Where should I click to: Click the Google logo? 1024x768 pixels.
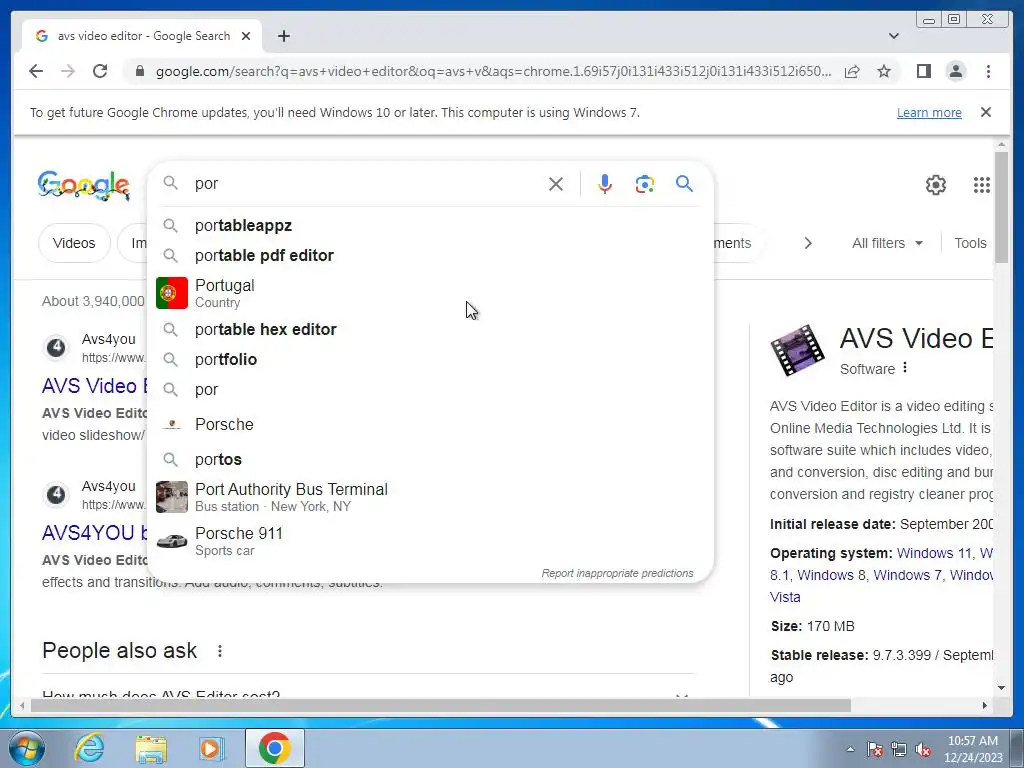(84, 185)
